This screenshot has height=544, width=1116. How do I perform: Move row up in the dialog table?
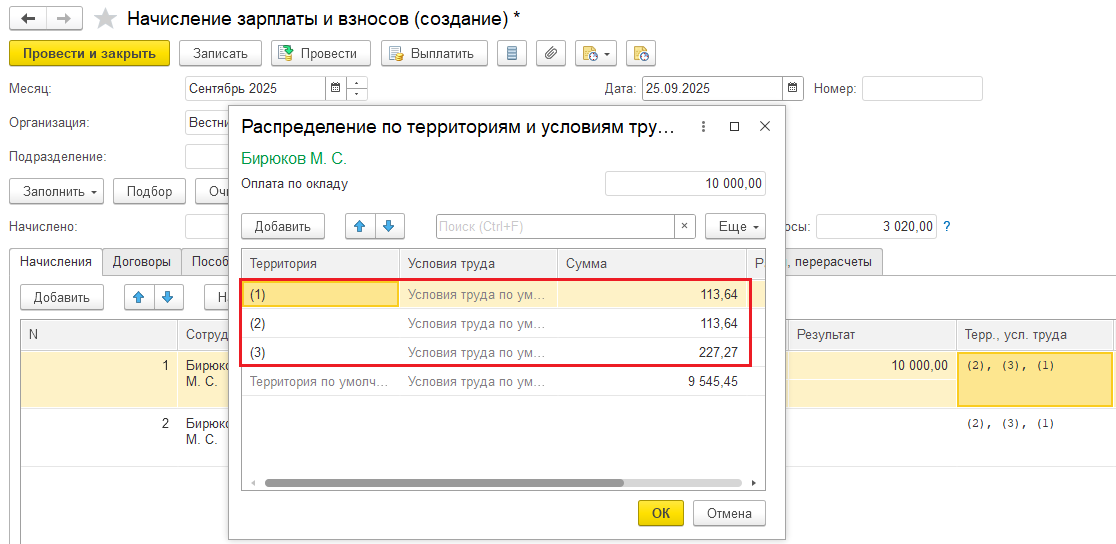tap(360, 226)
